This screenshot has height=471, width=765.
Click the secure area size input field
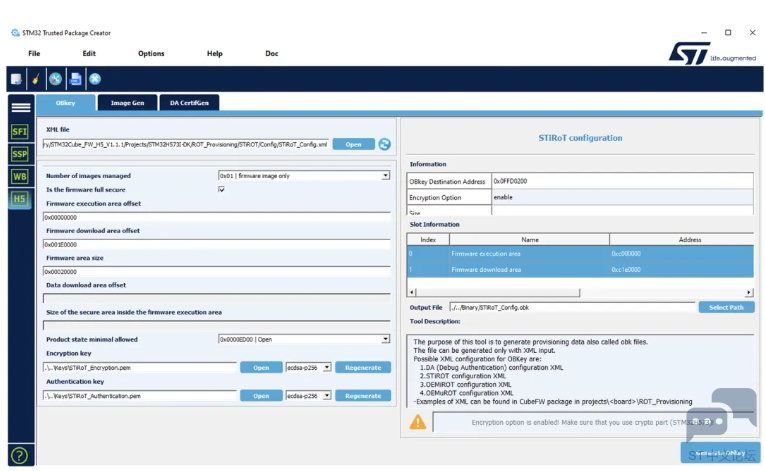217,326
